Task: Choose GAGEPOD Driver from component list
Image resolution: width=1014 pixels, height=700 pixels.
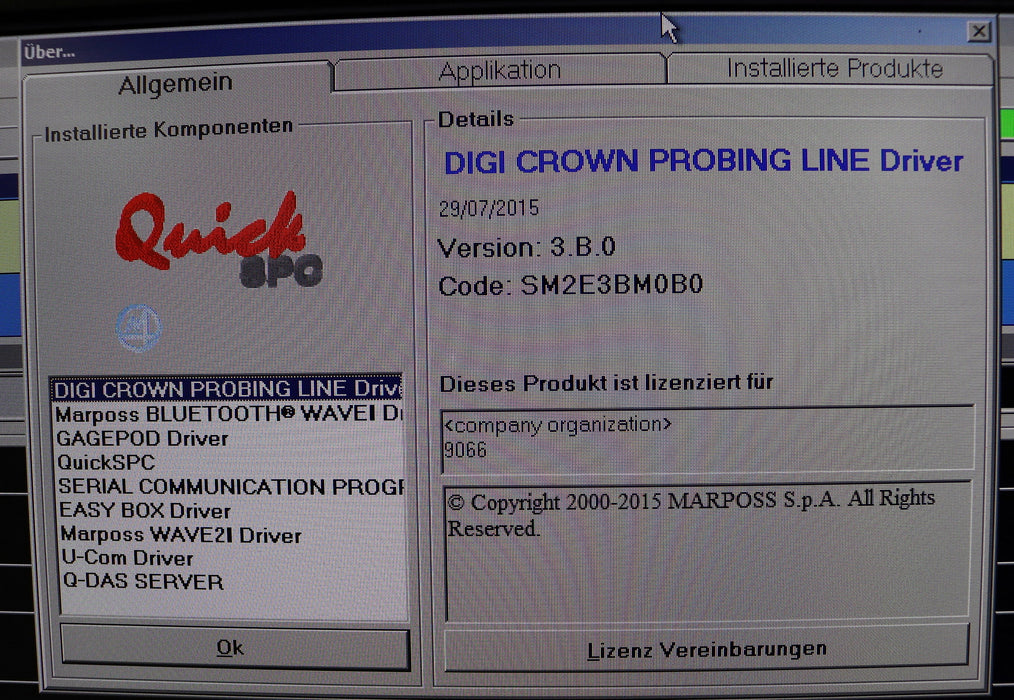Action: [x=143, y=438]
